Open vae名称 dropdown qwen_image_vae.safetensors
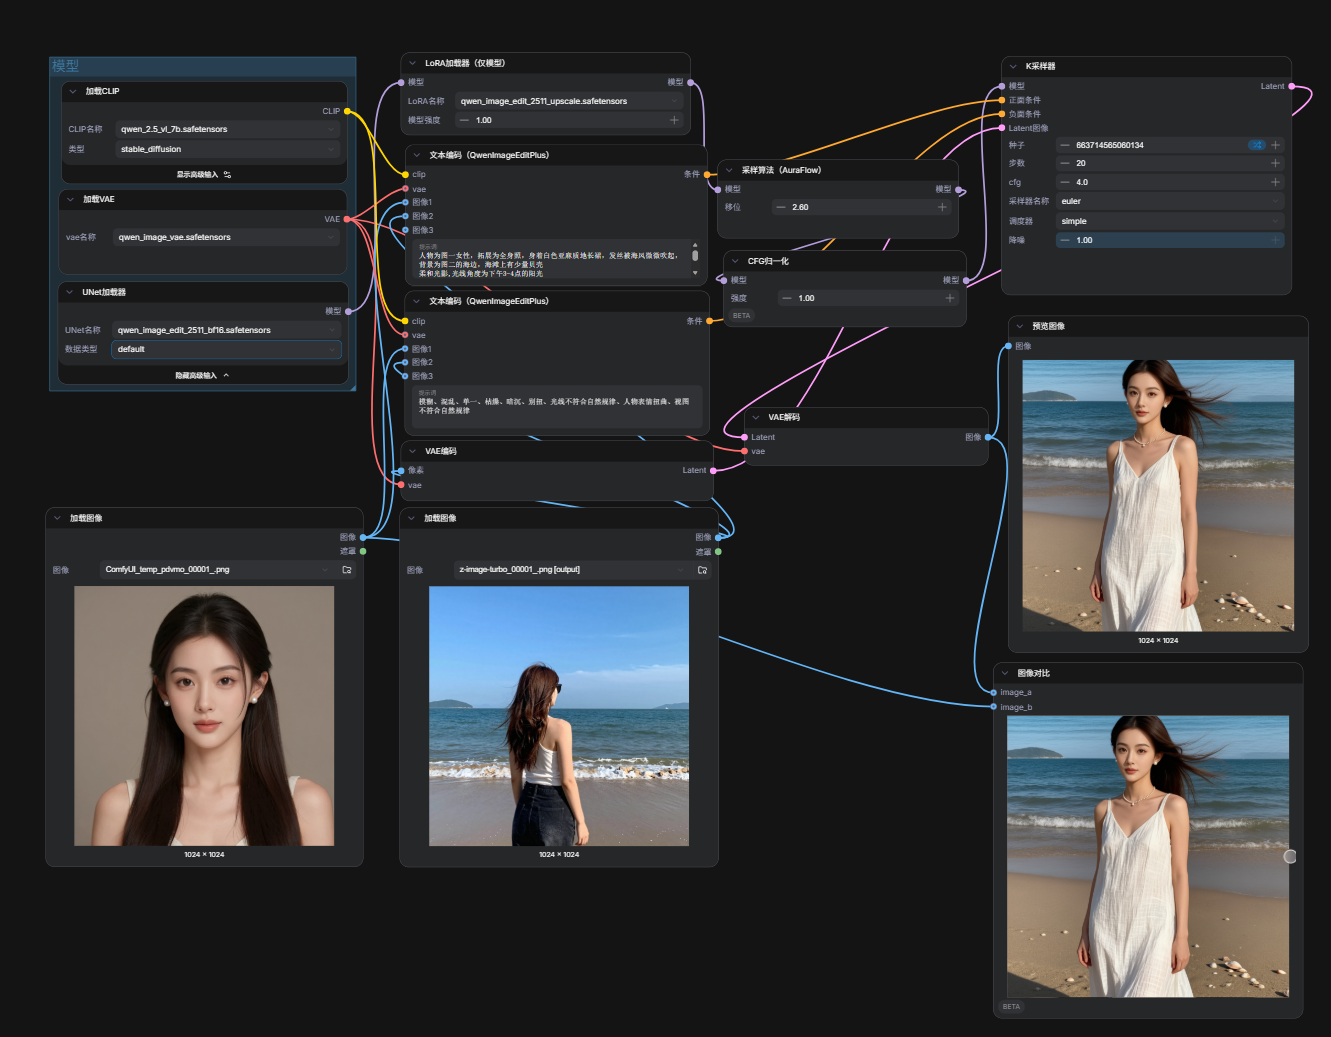 click(226, 237)
